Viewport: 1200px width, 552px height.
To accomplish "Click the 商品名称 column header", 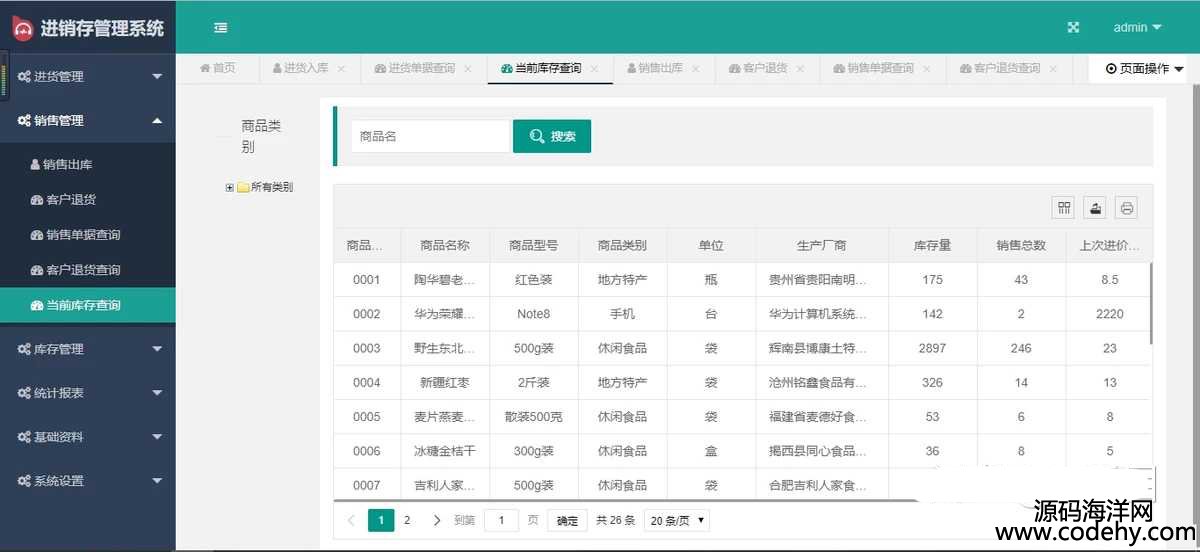I will pos(445,245).
